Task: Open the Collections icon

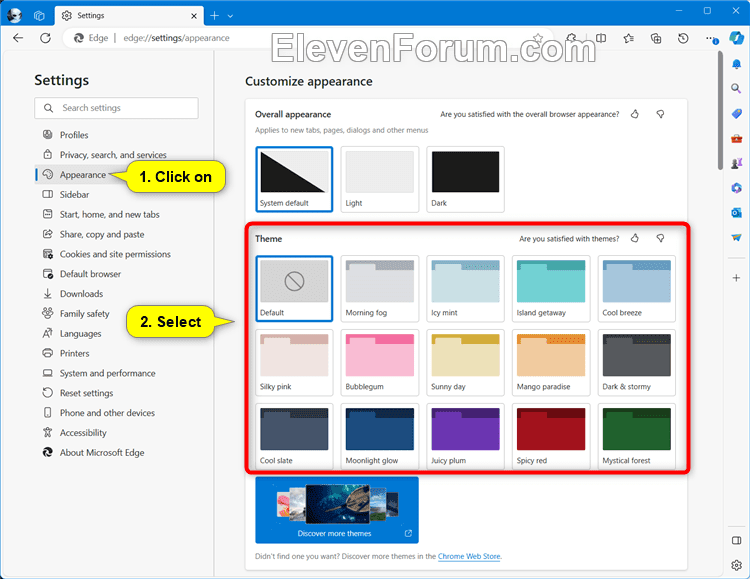Action: [x=656, y=38]
